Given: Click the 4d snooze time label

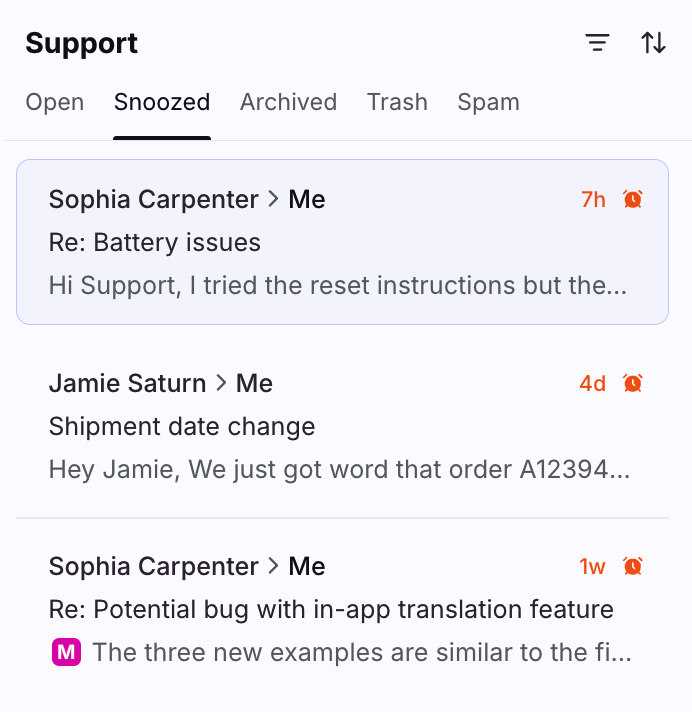Looking at the screenshot, I should click(x=592, y=383).
